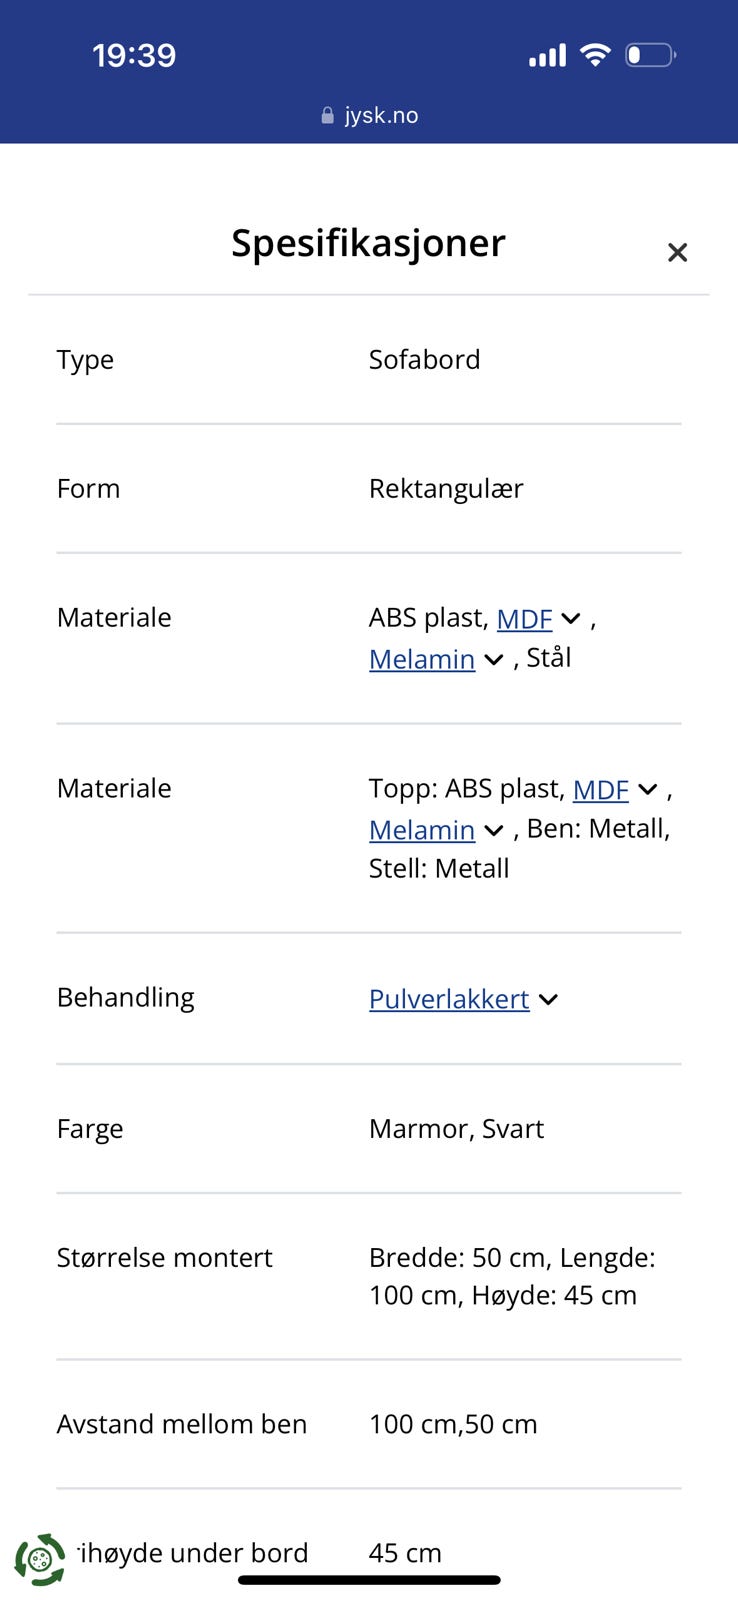Screen dimensions: 738x1600
Task: Open the green cookie settings icon
Action: [40, 1559]
